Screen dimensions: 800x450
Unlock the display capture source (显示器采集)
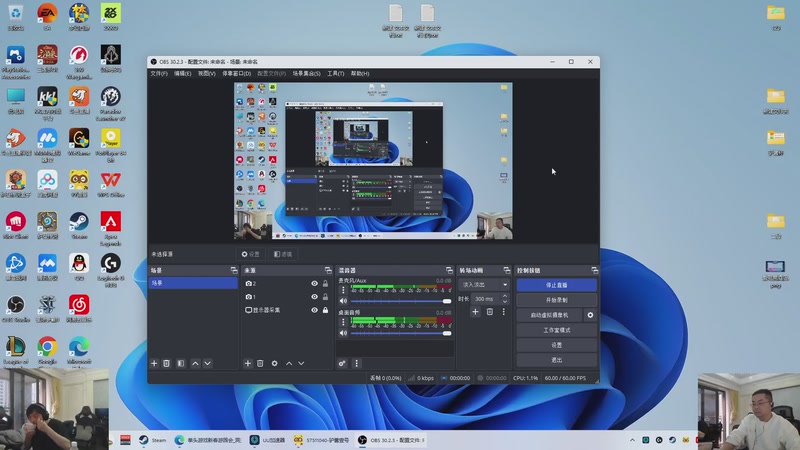(326, 310)
